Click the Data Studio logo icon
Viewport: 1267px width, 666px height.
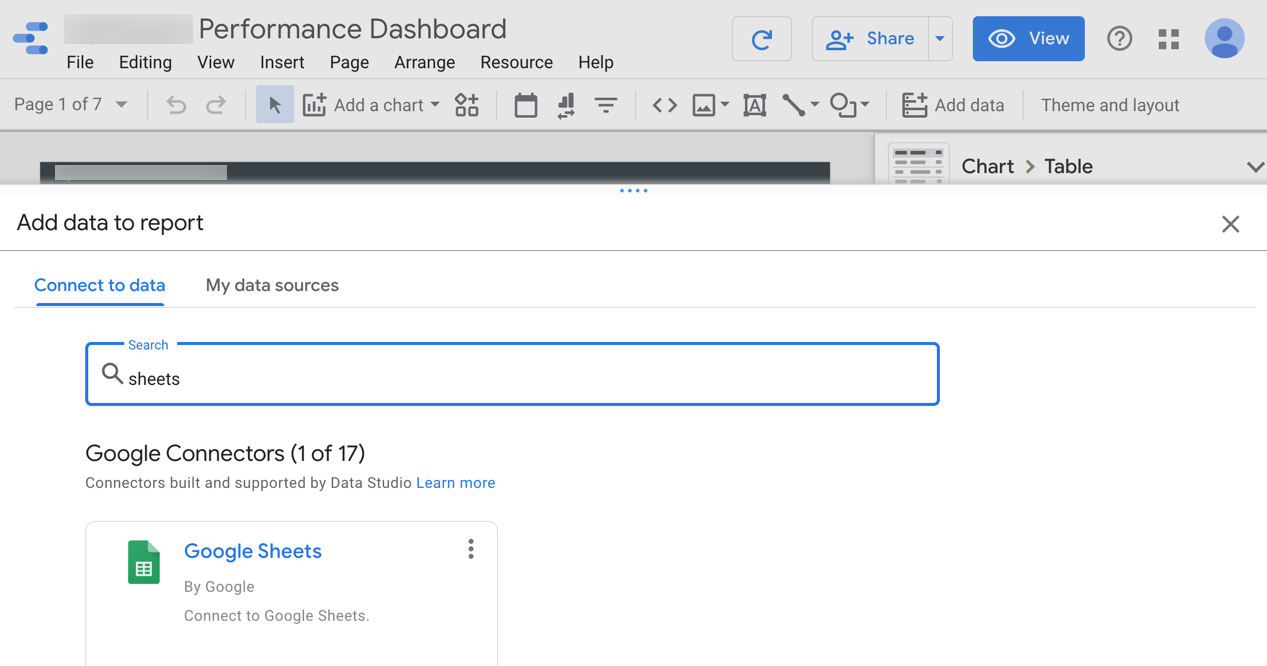31,38
